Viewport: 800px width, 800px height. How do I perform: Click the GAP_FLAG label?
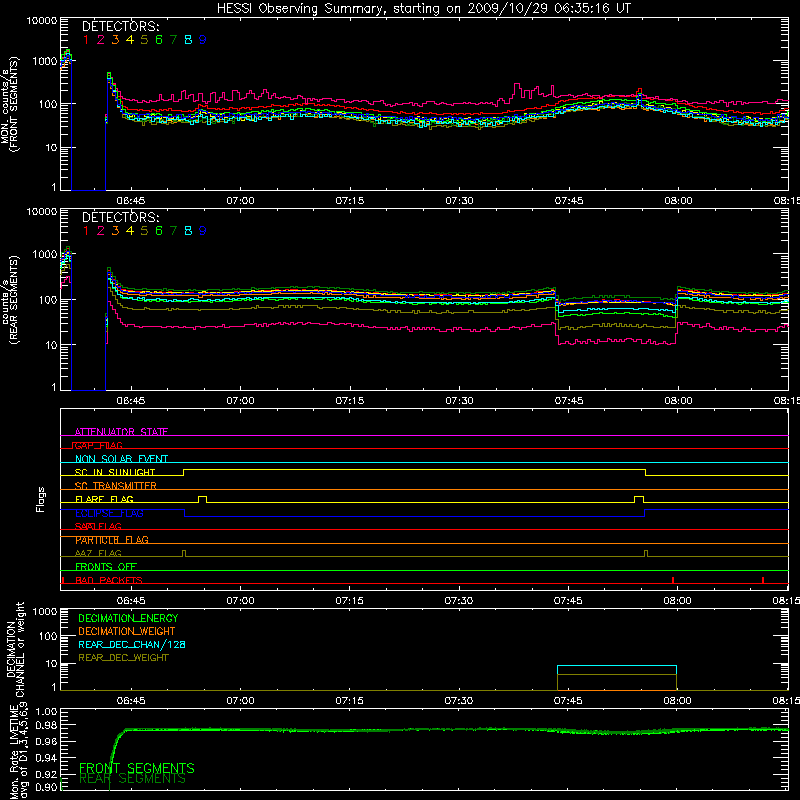98,445
